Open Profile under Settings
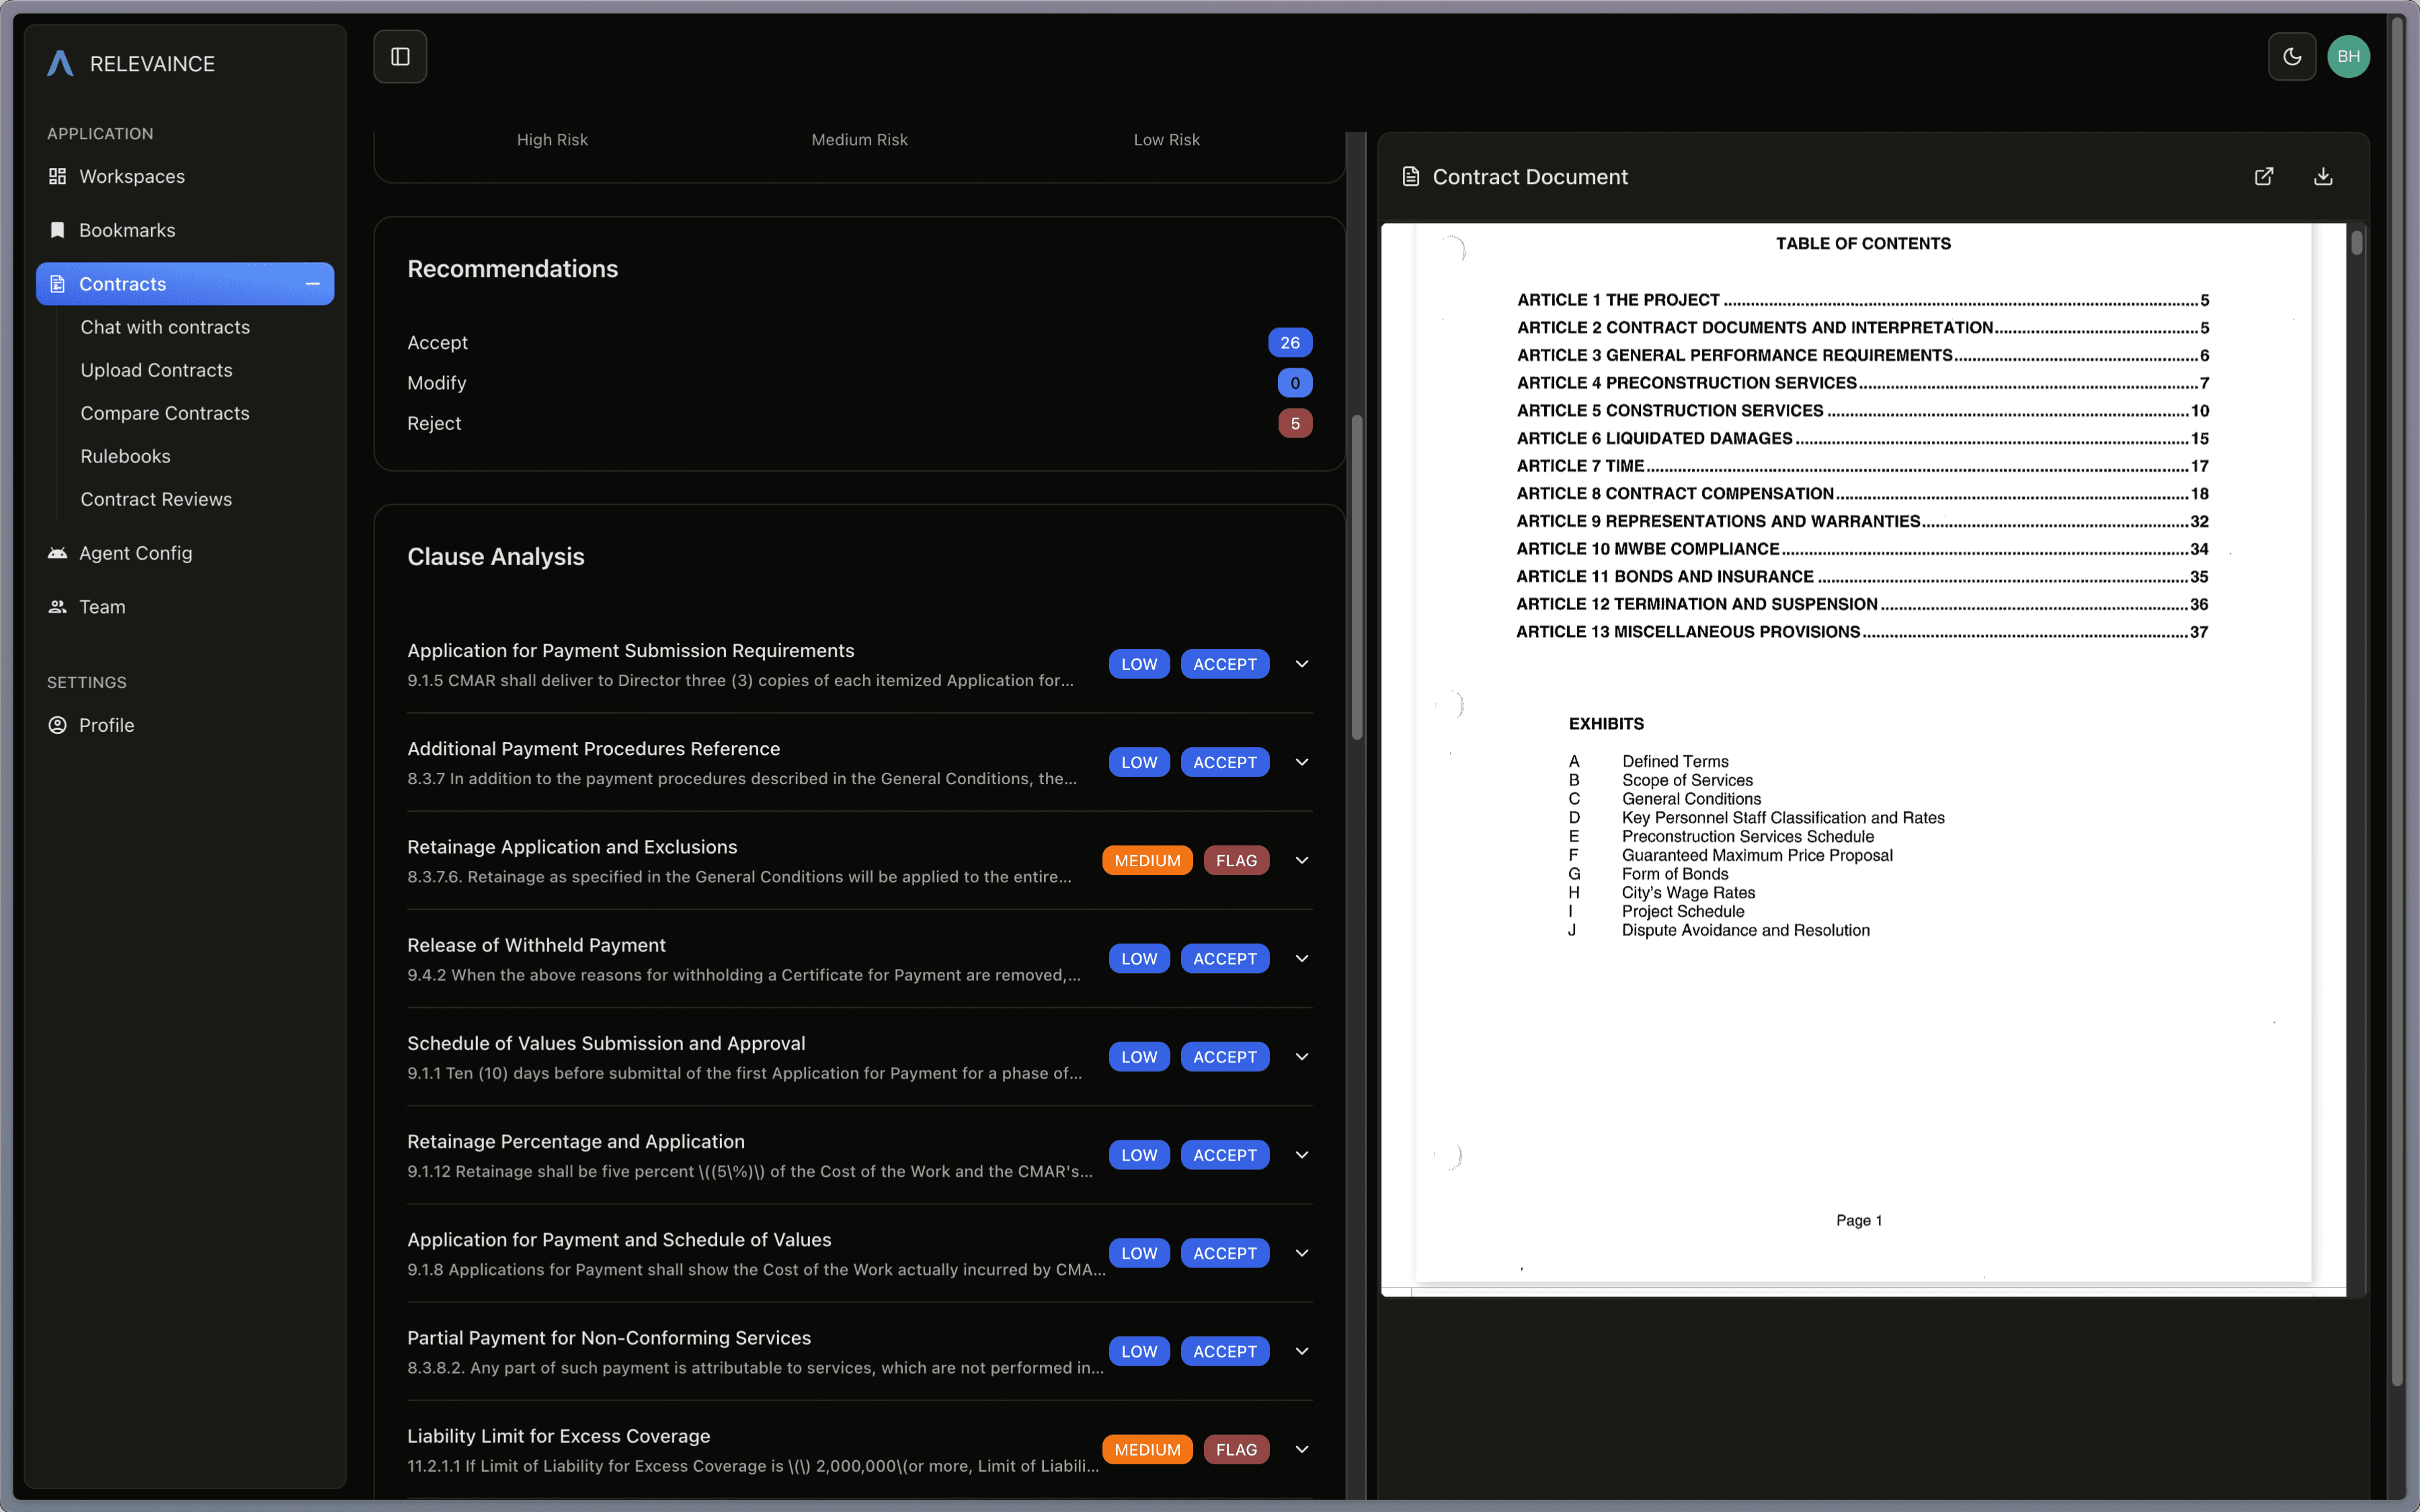Viewport: 2420px width, 1512px height. tap(106, 725)
